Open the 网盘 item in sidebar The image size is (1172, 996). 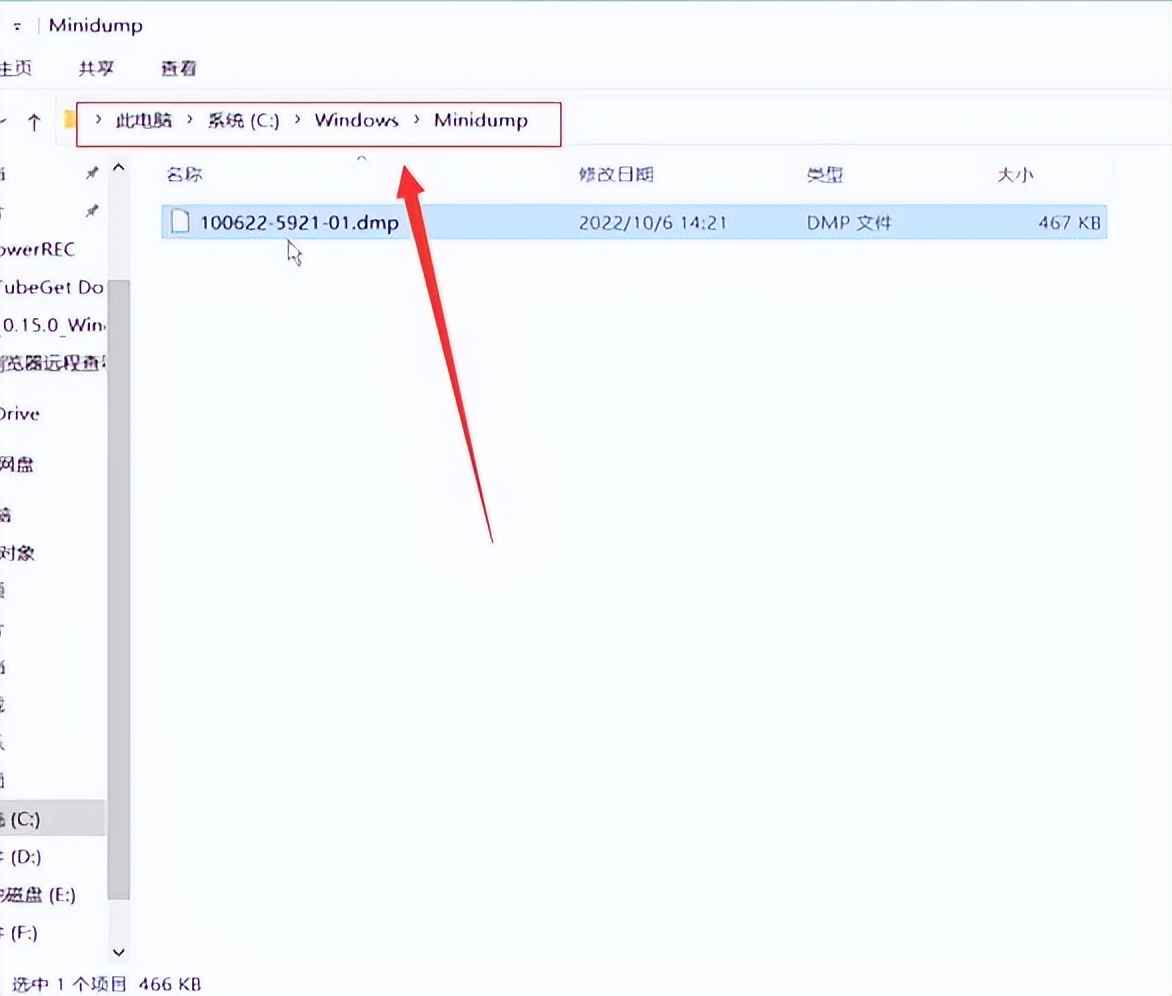(16, 465)
